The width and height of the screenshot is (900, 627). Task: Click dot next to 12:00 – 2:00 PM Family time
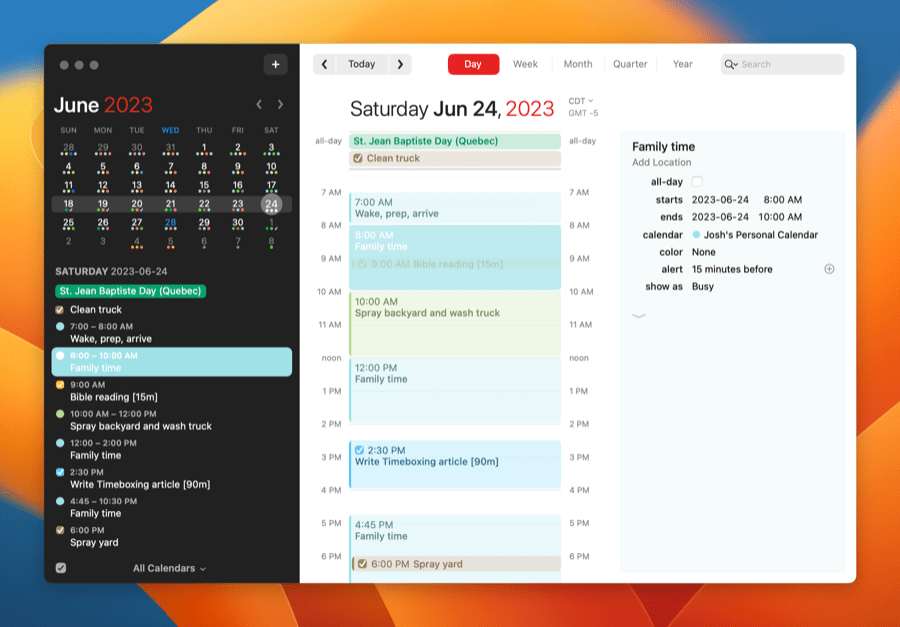60,443
